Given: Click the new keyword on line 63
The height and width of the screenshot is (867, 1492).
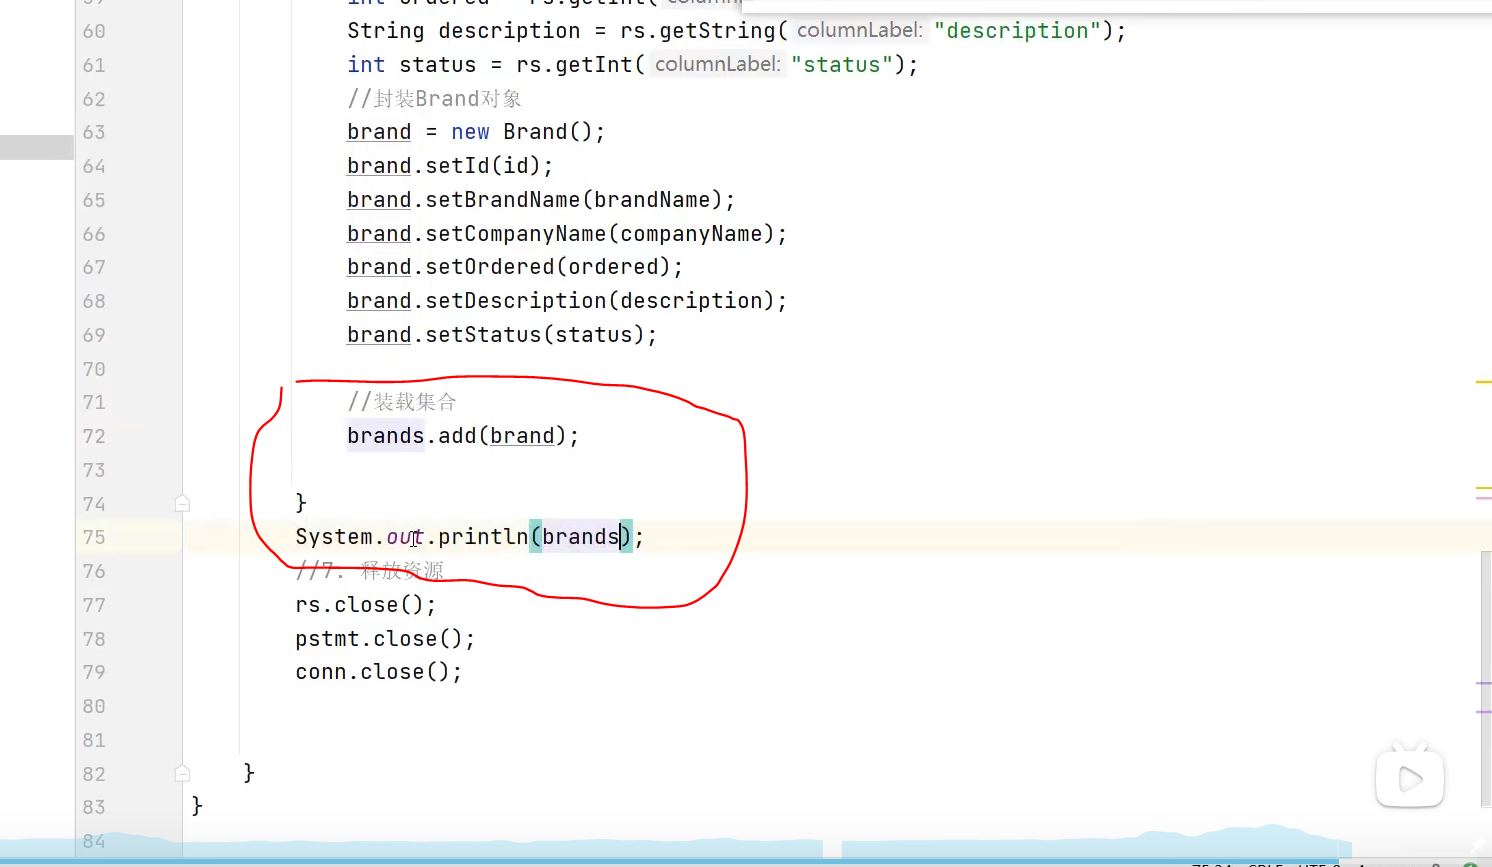Looking at the screenshot, I should 470,132.
